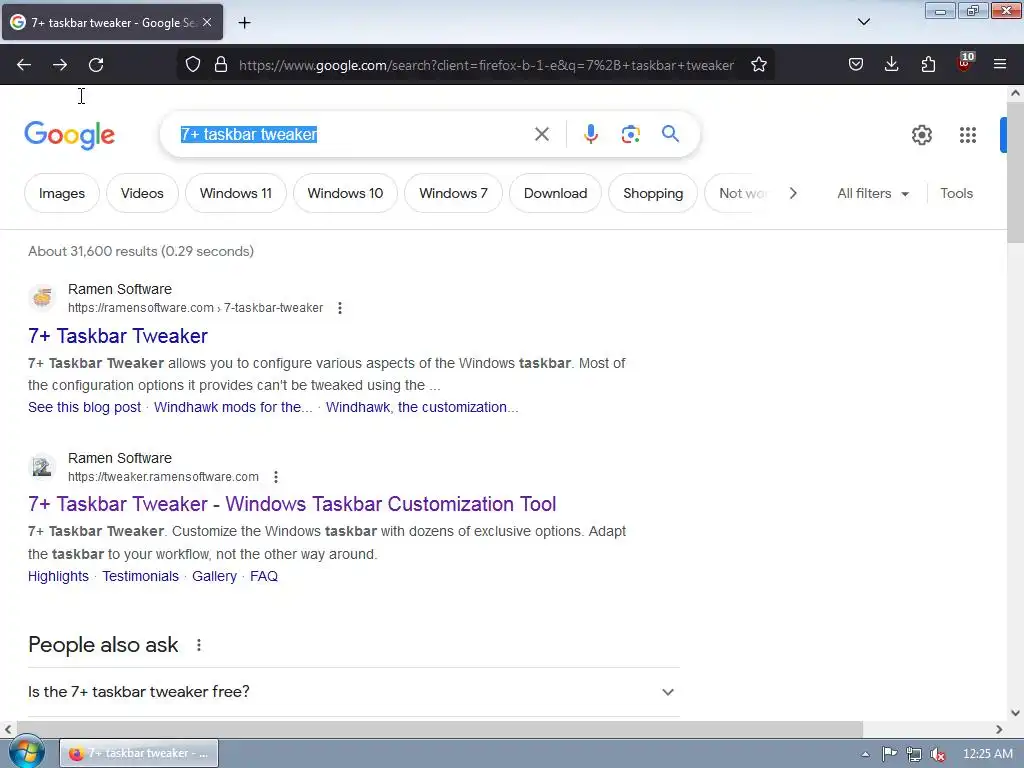This screenshot has width=1024, height=768.
Task: Open the 12:25 AM clock
Action: click(x=987, y=754)
